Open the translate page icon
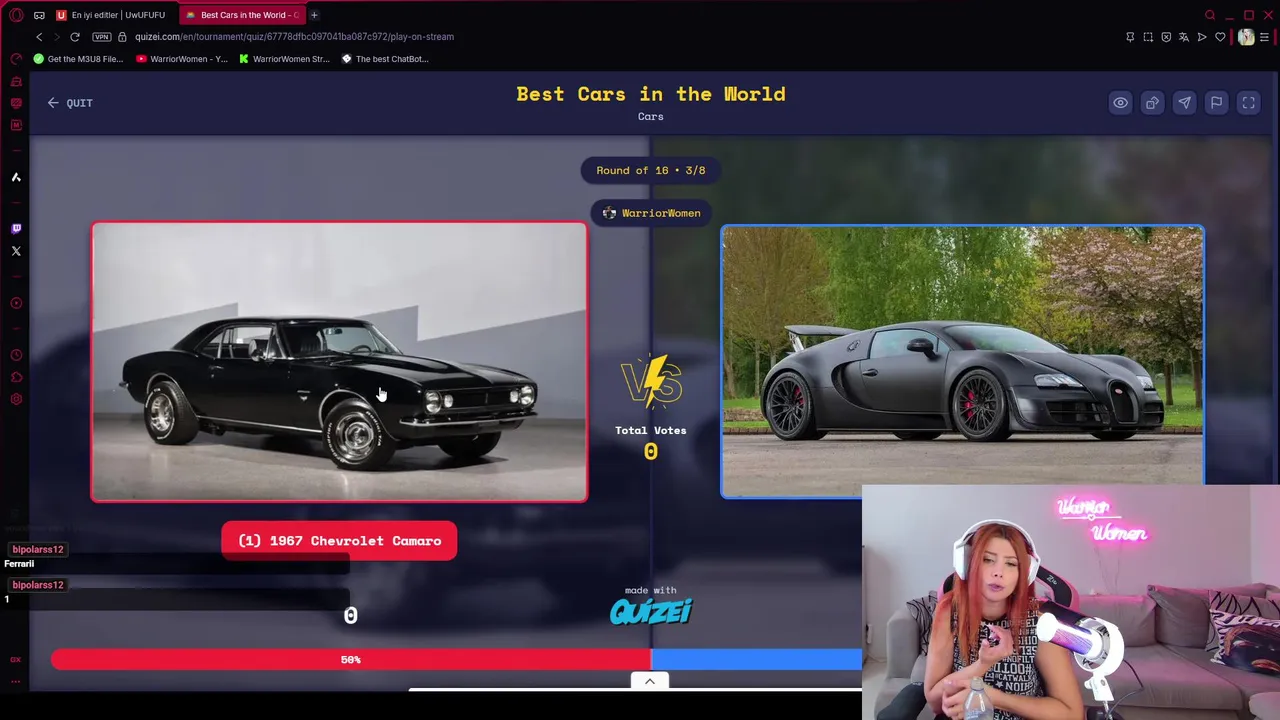 tap(1184, 37)
